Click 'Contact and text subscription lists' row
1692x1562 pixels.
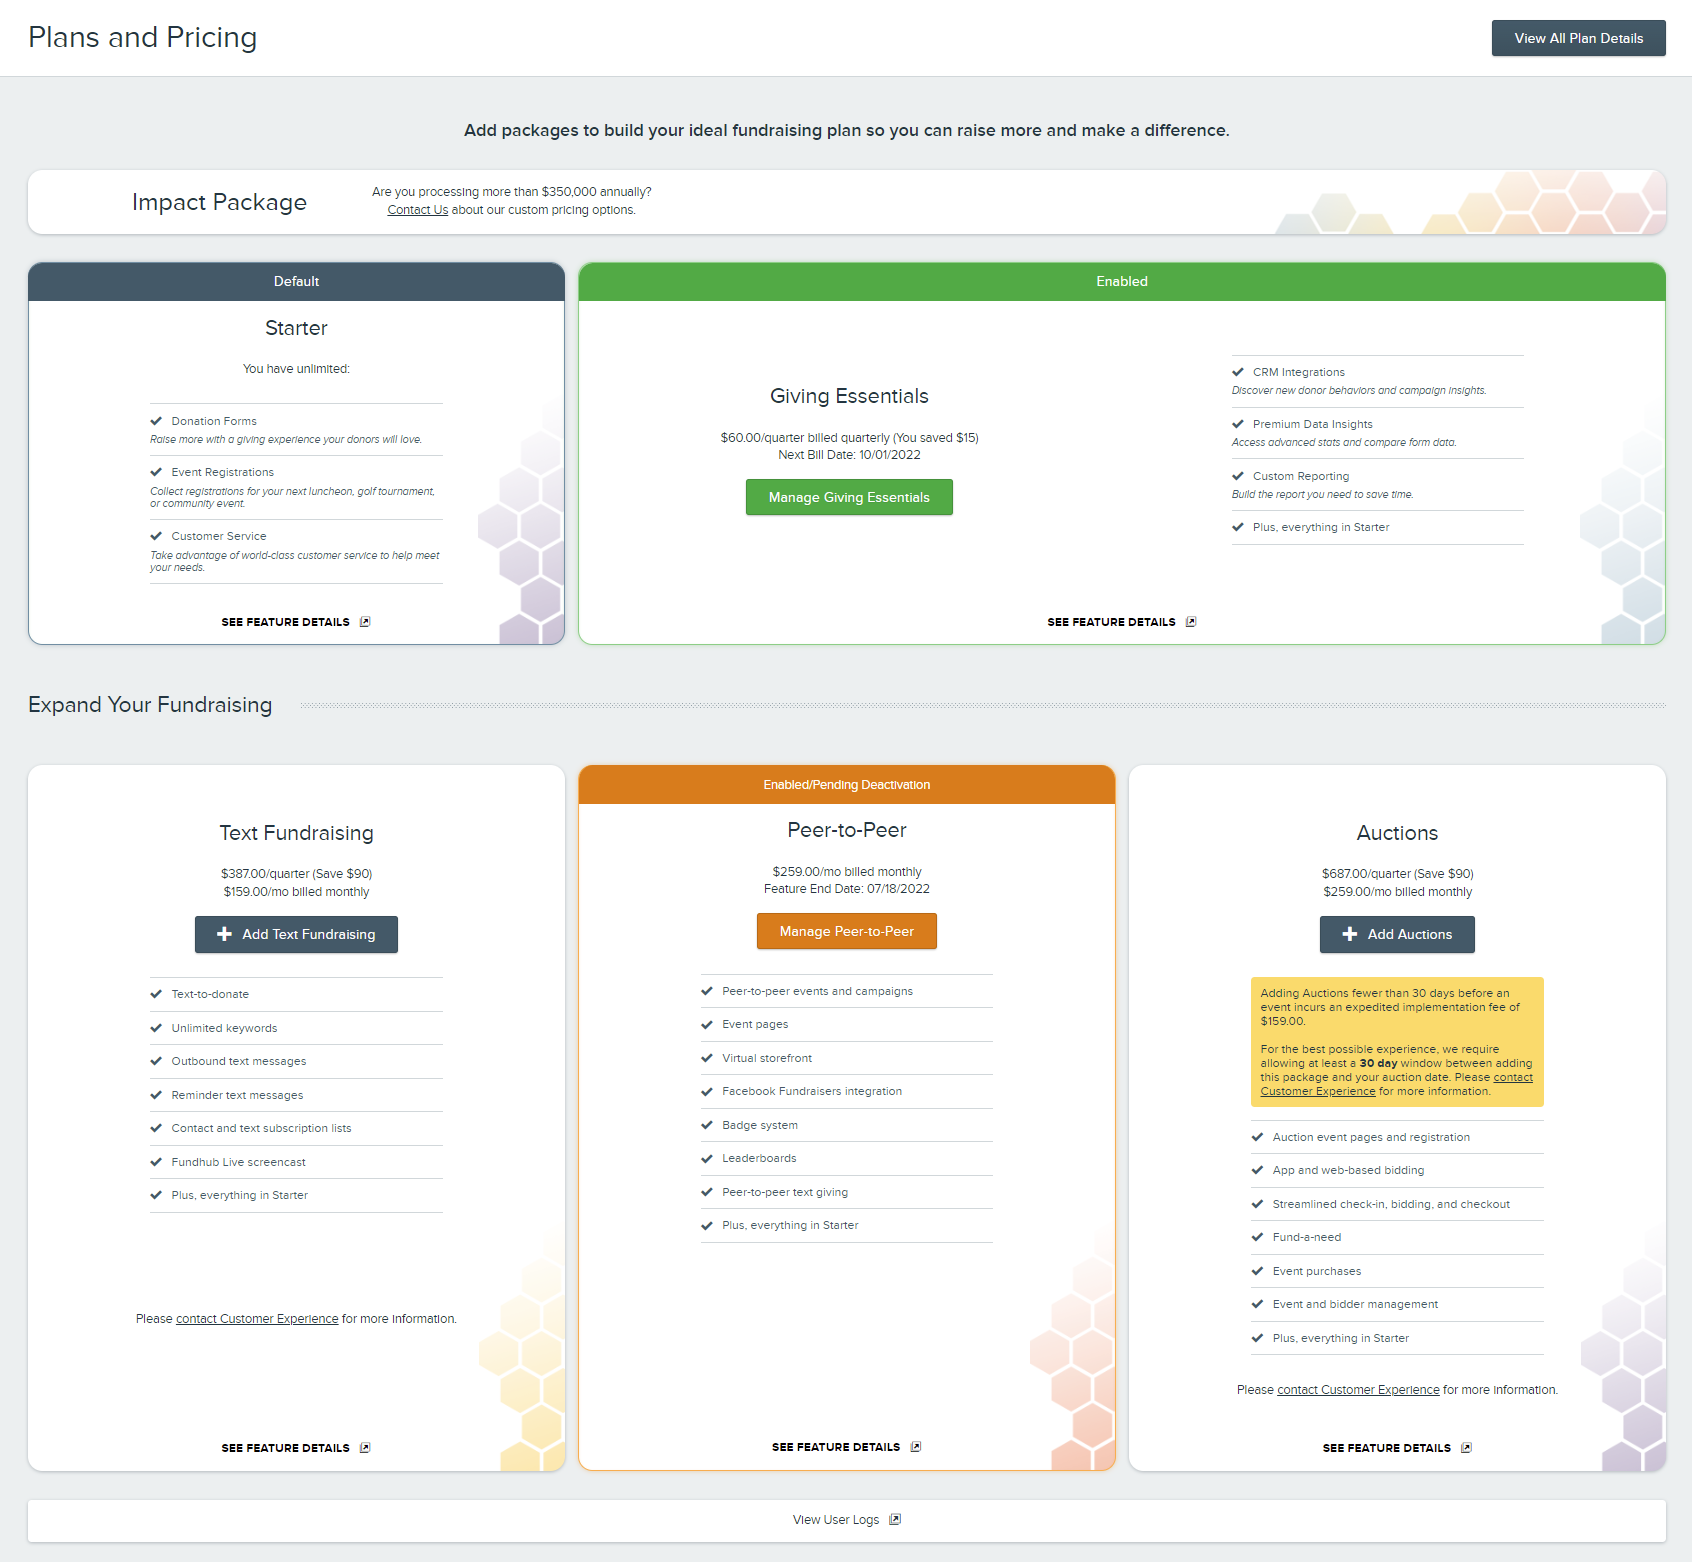[x=296, y=1128]
